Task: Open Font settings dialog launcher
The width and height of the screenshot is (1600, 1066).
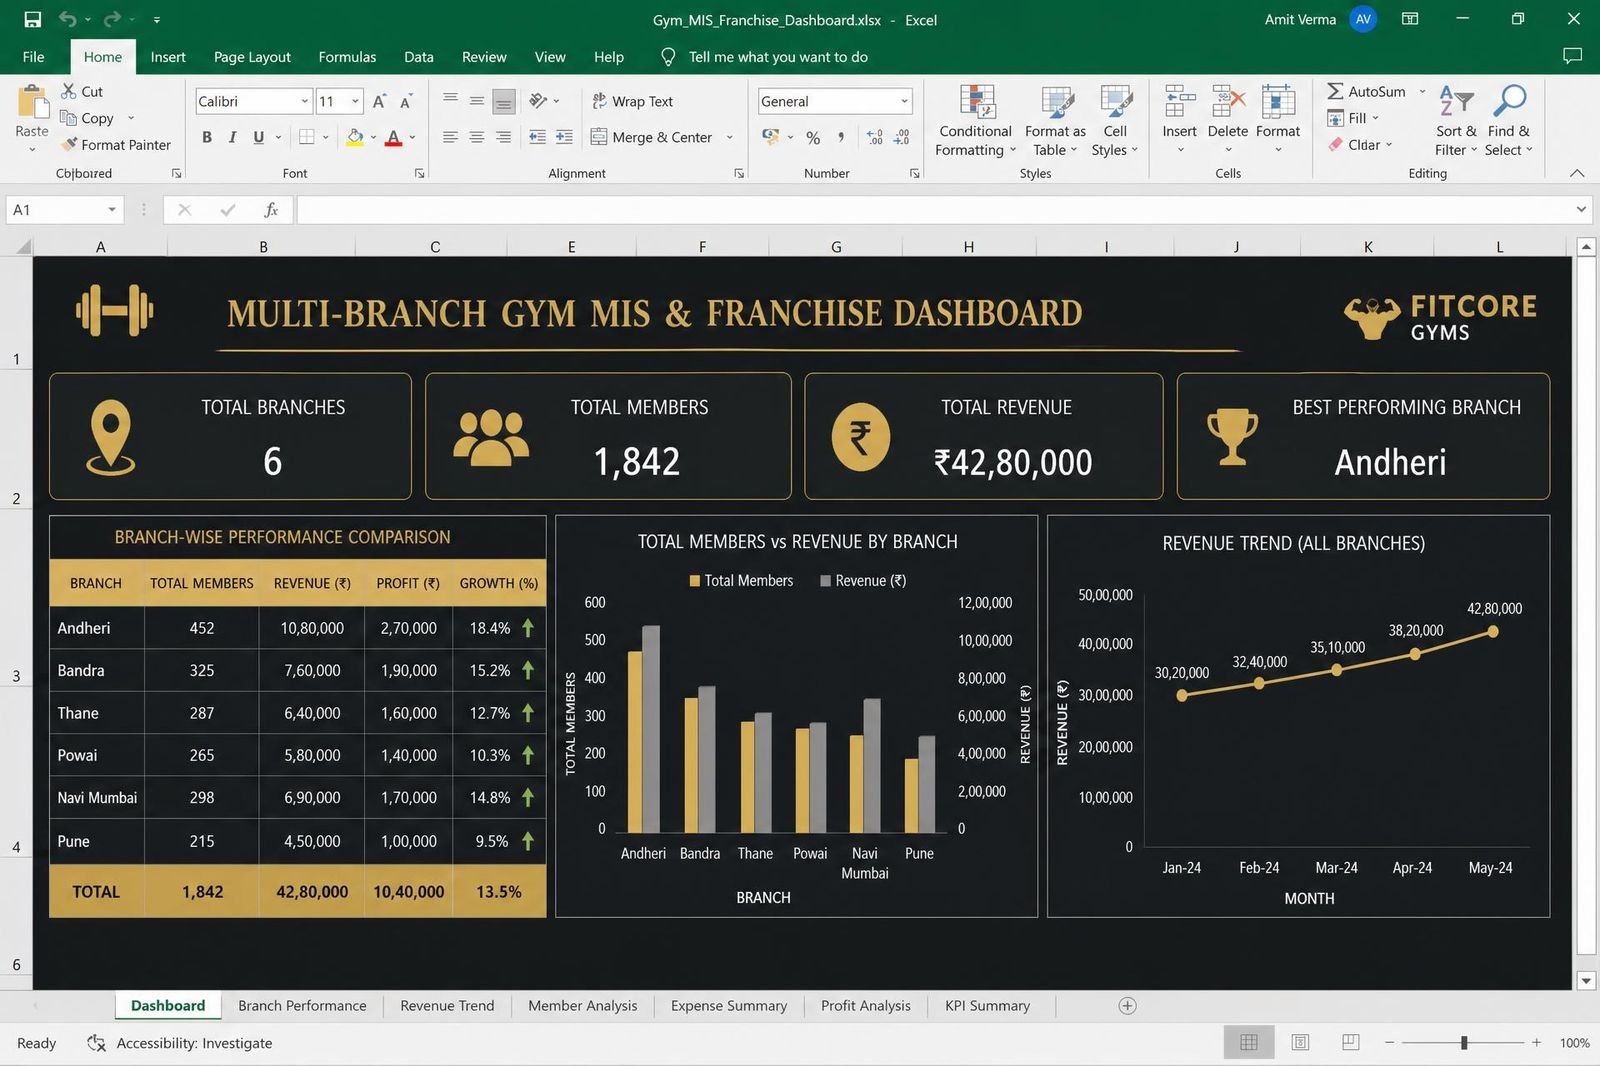Action: pyautogui.click(x=419, y=173)
